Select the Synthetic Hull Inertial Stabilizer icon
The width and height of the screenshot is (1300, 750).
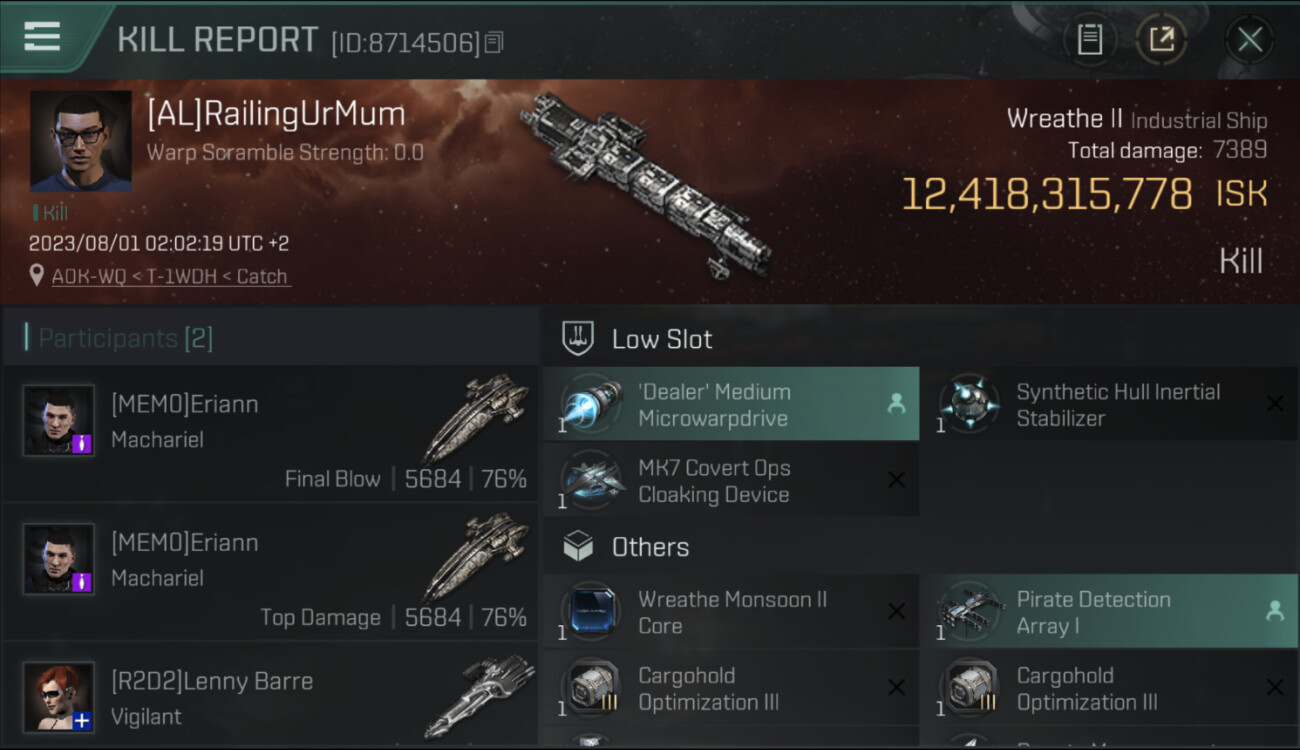coord(968,404)
